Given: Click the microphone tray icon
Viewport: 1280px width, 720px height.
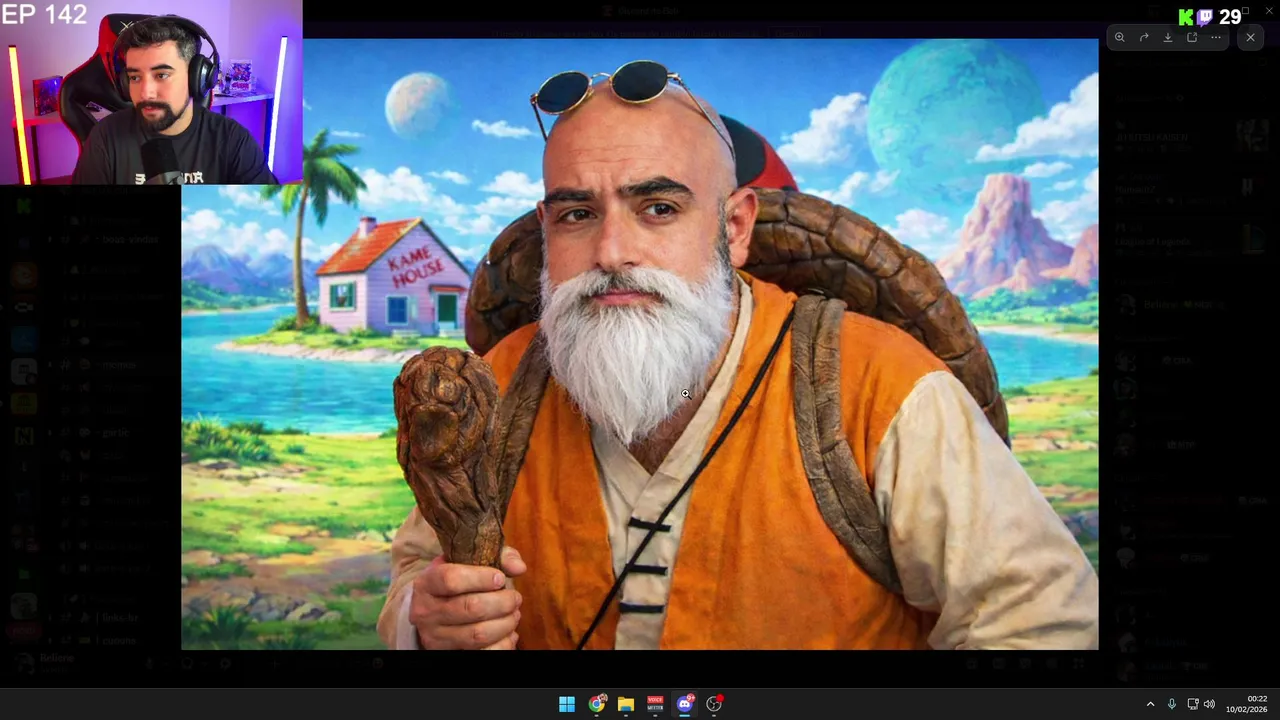Looking at the screenshot, I should click(1172, 704).
